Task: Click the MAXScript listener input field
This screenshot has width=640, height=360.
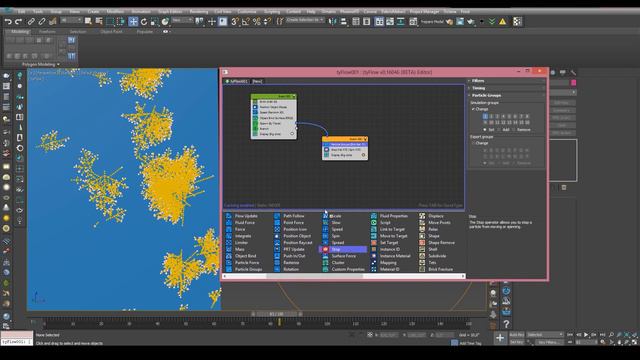Action: (x=16, y=342)
